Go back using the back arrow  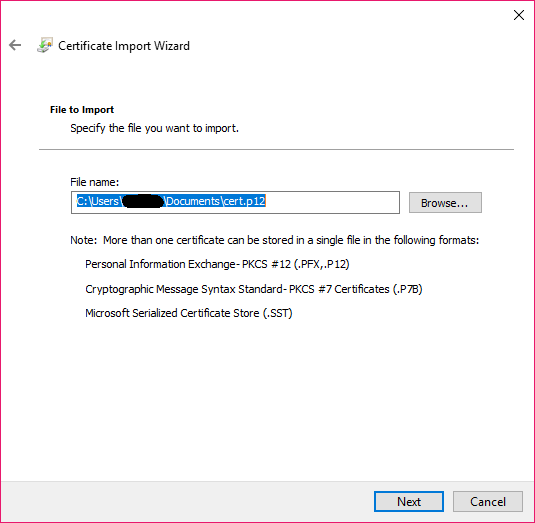15,45
